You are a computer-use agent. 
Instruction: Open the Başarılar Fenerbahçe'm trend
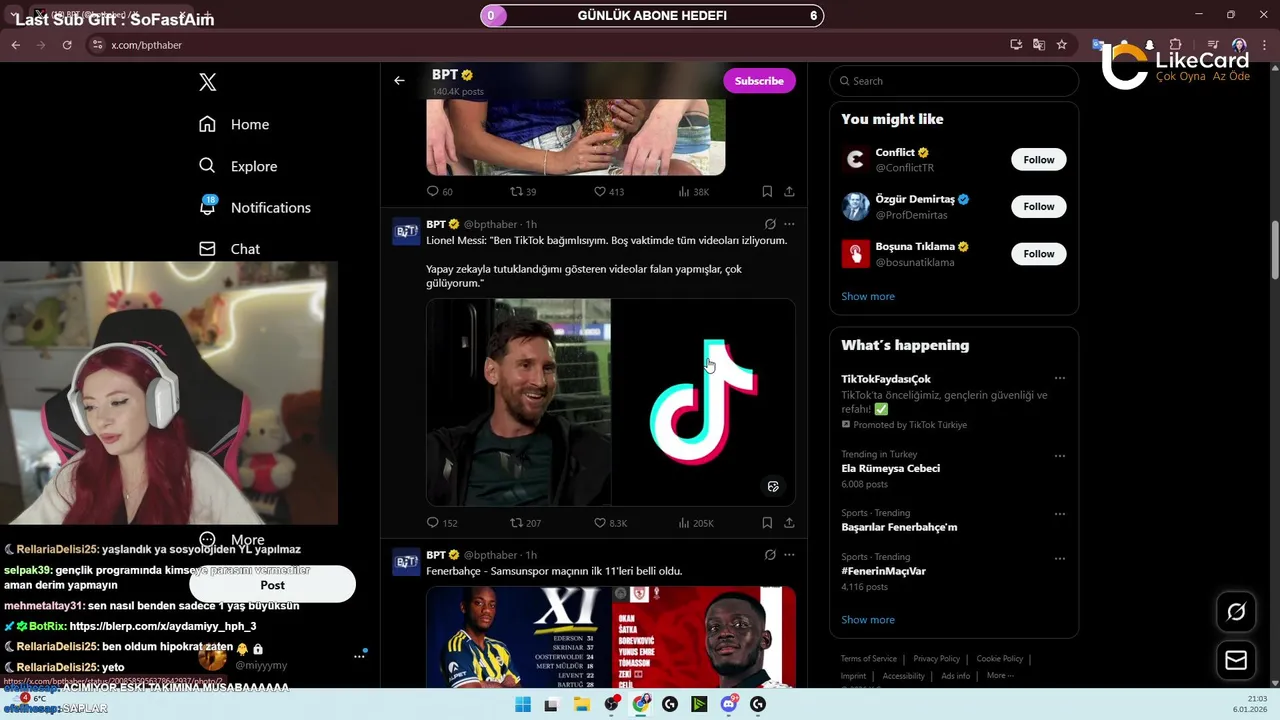click(x=899, y=527)
